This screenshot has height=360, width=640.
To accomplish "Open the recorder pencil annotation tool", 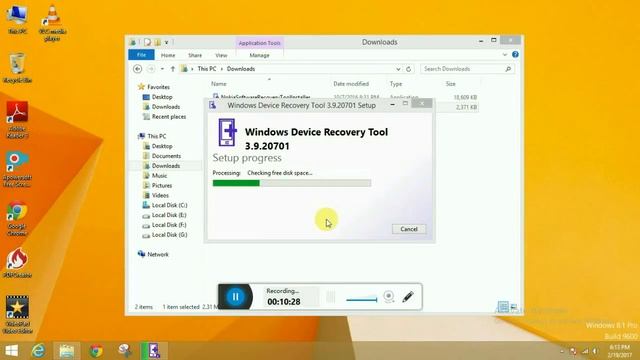I will (x=408, y=297).
